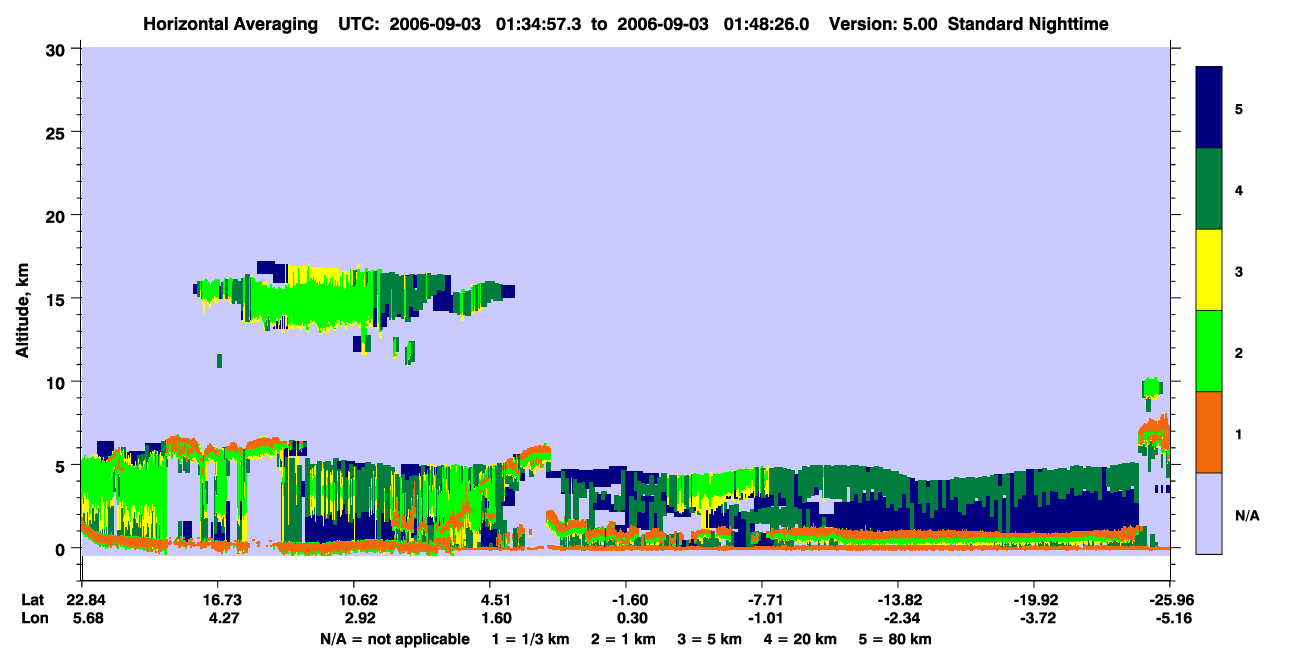Viewport: 1300px width, 667px height.
Task: Click the '5 = 80 km' legend note
Action: coord(895,639)
